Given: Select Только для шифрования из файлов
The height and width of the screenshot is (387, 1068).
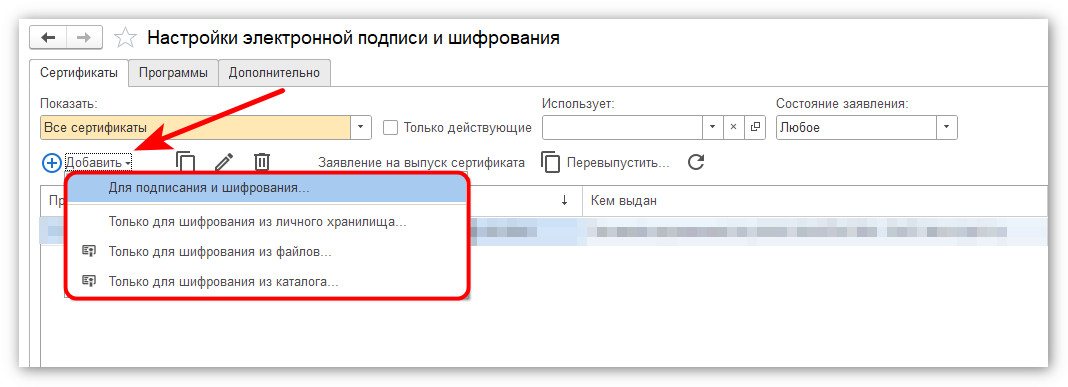Looking at the screenshot, I should [267, 251].
